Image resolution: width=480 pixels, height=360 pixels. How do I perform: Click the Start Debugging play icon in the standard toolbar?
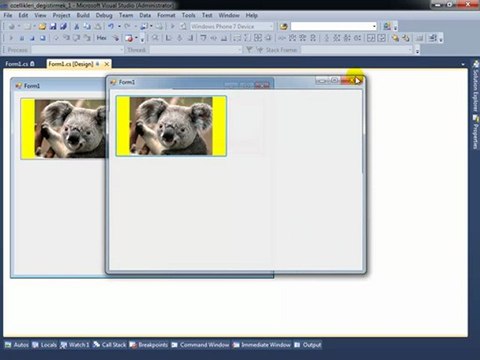tap(173, 26)
